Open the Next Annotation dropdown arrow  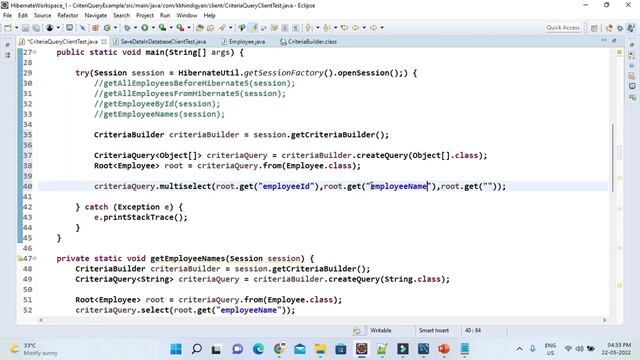tap(318, 28)
